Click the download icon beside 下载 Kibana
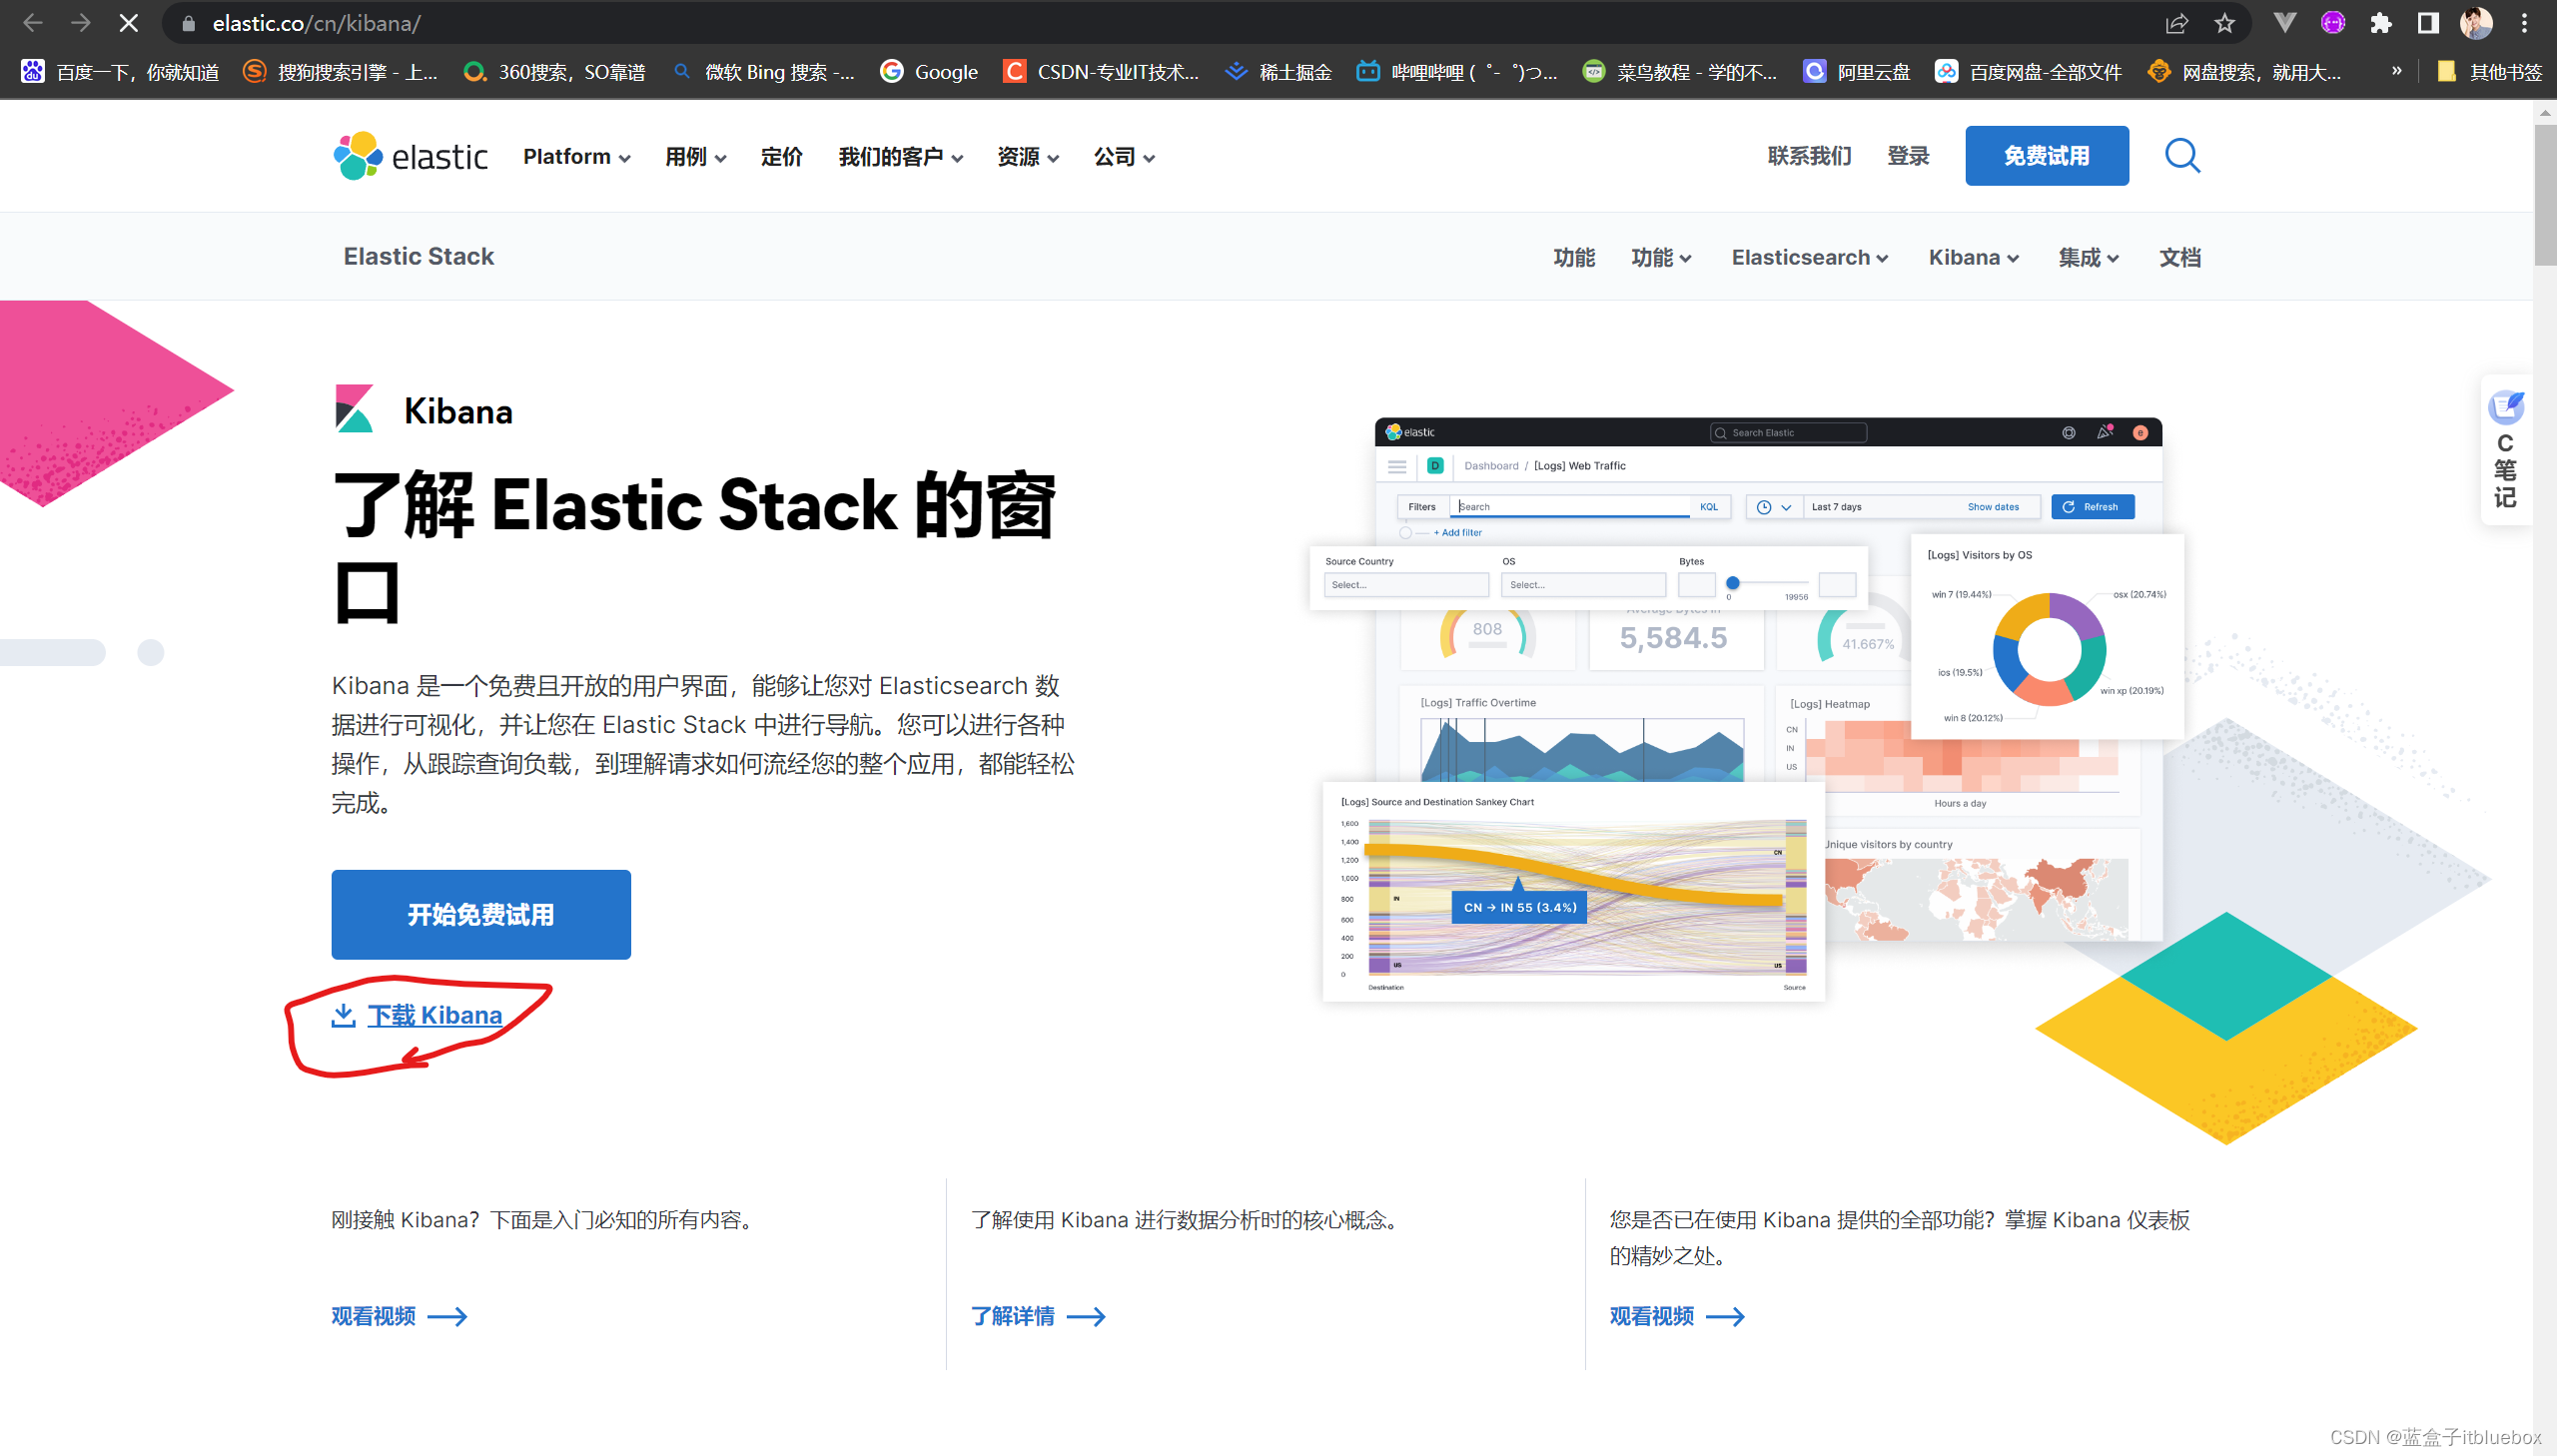Viewport: 2557px width, 1456px height. 343,1015
